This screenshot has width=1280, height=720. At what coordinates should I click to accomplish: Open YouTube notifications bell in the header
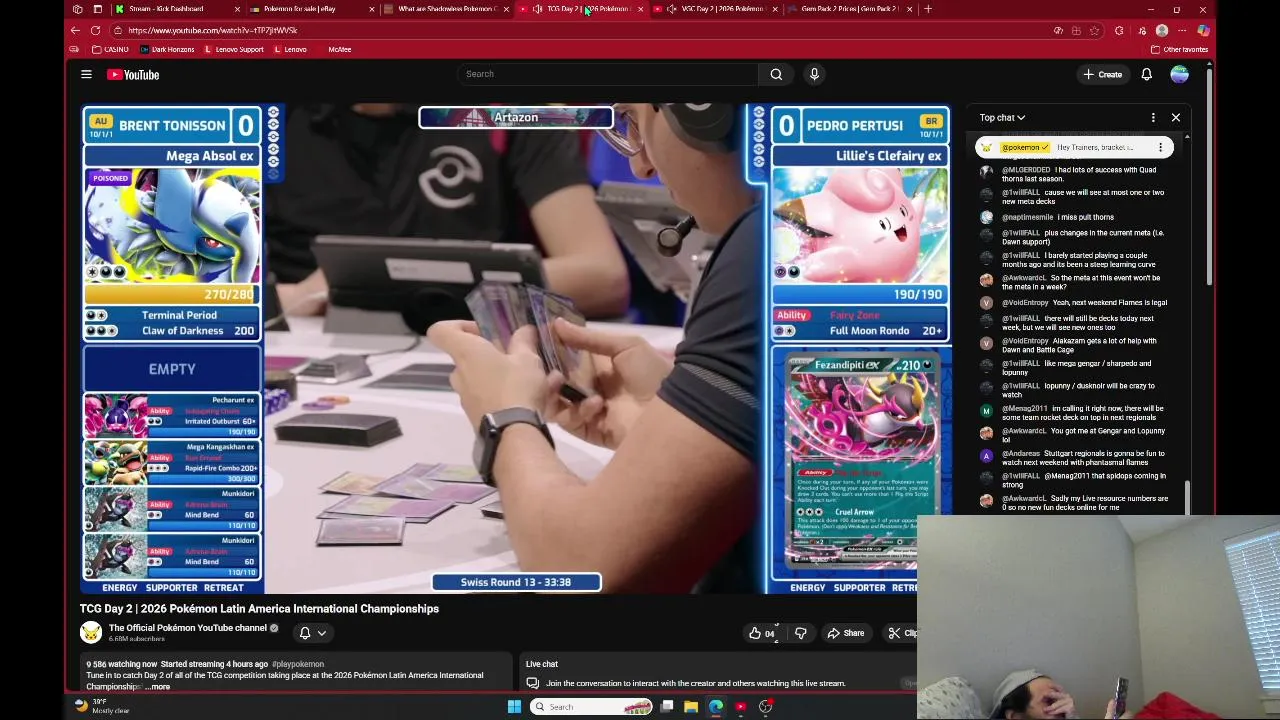coord(1147,74)
